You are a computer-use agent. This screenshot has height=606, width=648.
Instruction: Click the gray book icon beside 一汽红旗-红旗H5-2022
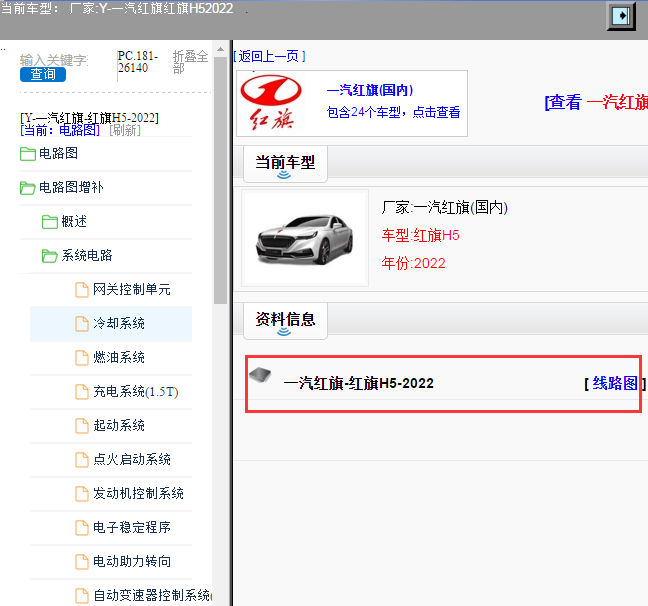tap(260, 375)
